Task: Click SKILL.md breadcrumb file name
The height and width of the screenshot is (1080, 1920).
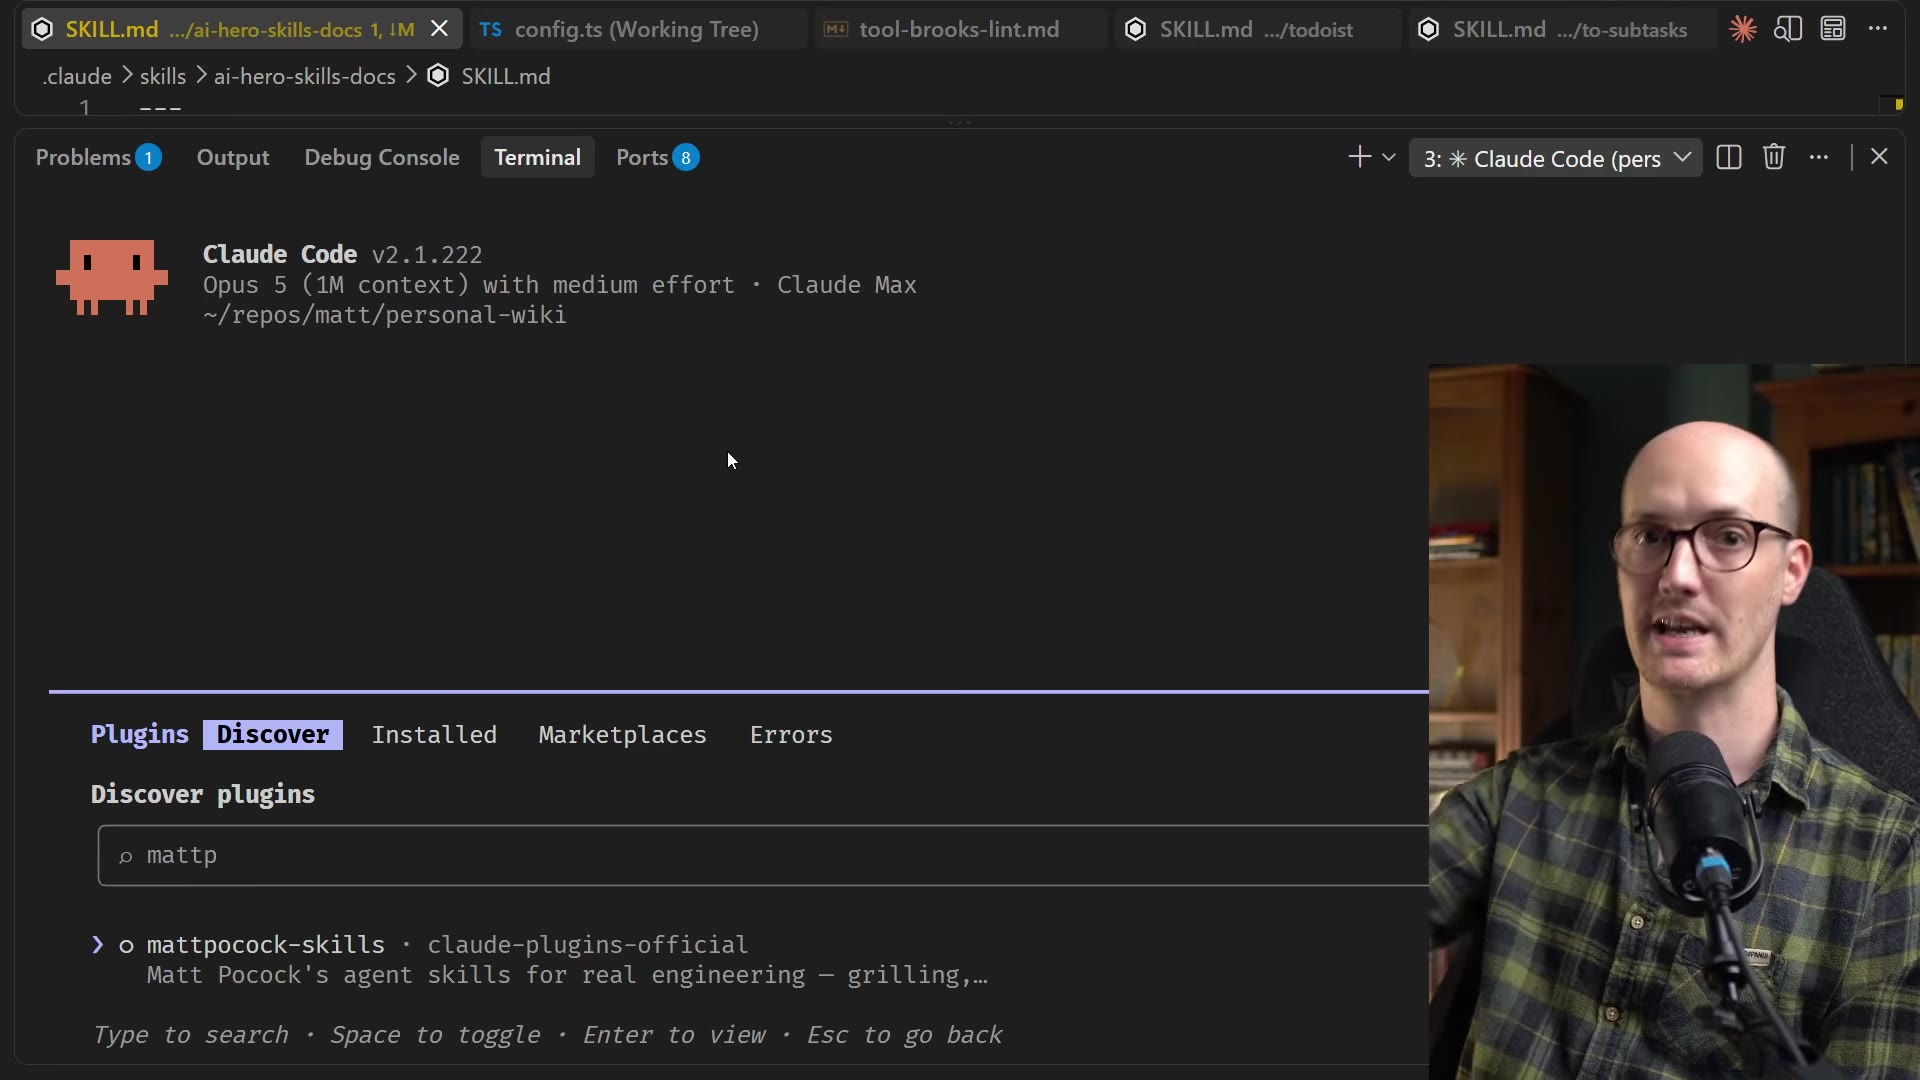Action: (506, 76)
